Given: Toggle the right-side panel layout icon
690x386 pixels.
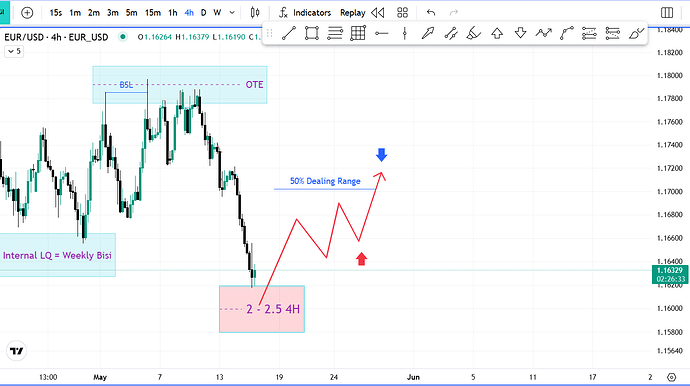Looking at the screenshot, I should [667, 13].
